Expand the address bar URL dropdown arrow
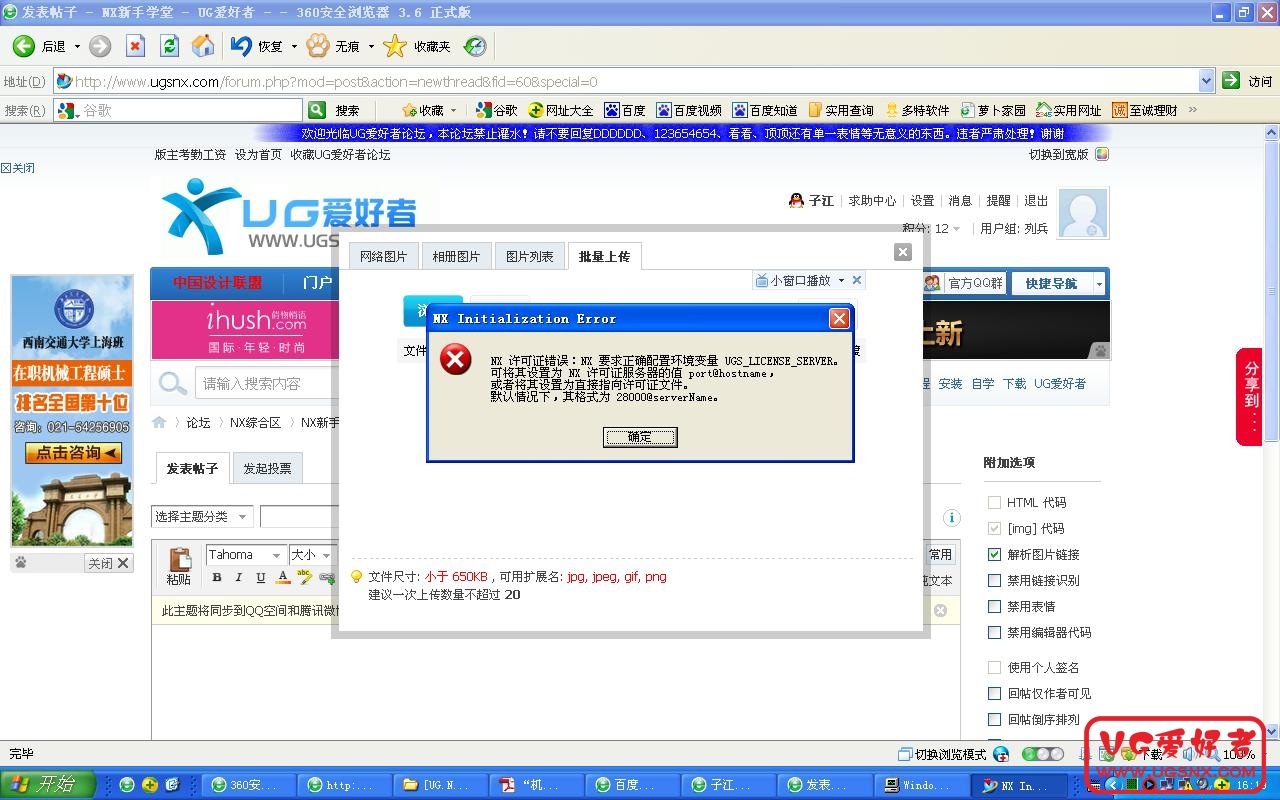 [1206, 81]
